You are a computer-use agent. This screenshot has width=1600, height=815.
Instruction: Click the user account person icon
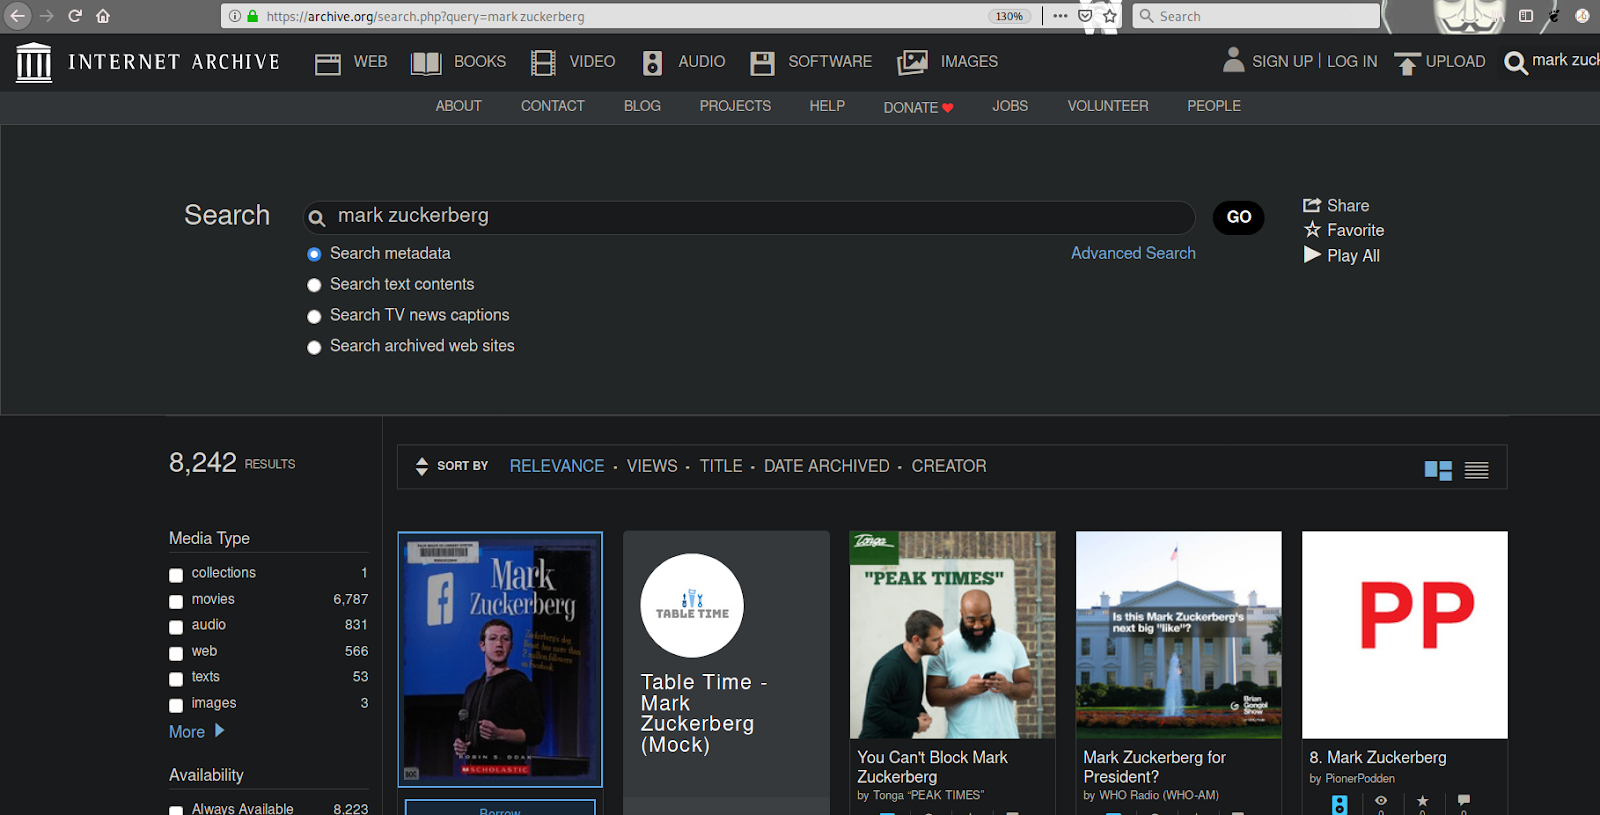coord(1234,60)
